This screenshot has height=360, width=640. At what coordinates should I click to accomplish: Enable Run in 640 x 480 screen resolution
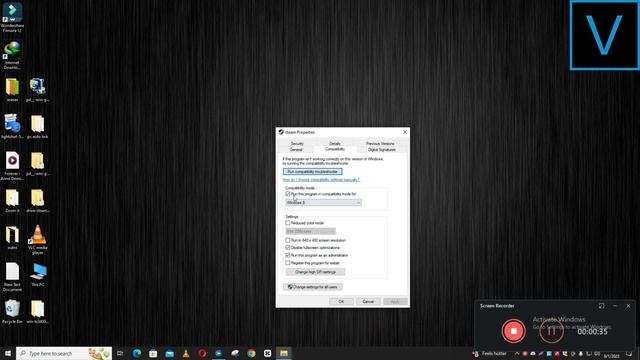pyautogui.click(x=288, y=240)
